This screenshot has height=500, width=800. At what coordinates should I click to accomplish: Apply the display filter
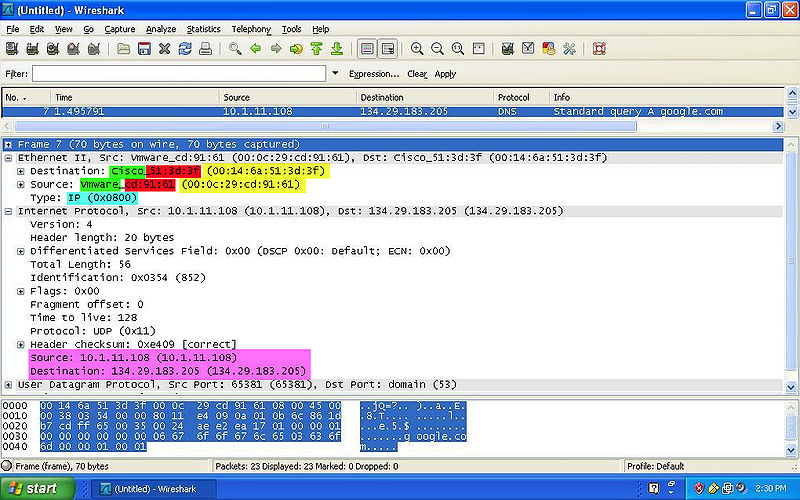pos(445,74)
